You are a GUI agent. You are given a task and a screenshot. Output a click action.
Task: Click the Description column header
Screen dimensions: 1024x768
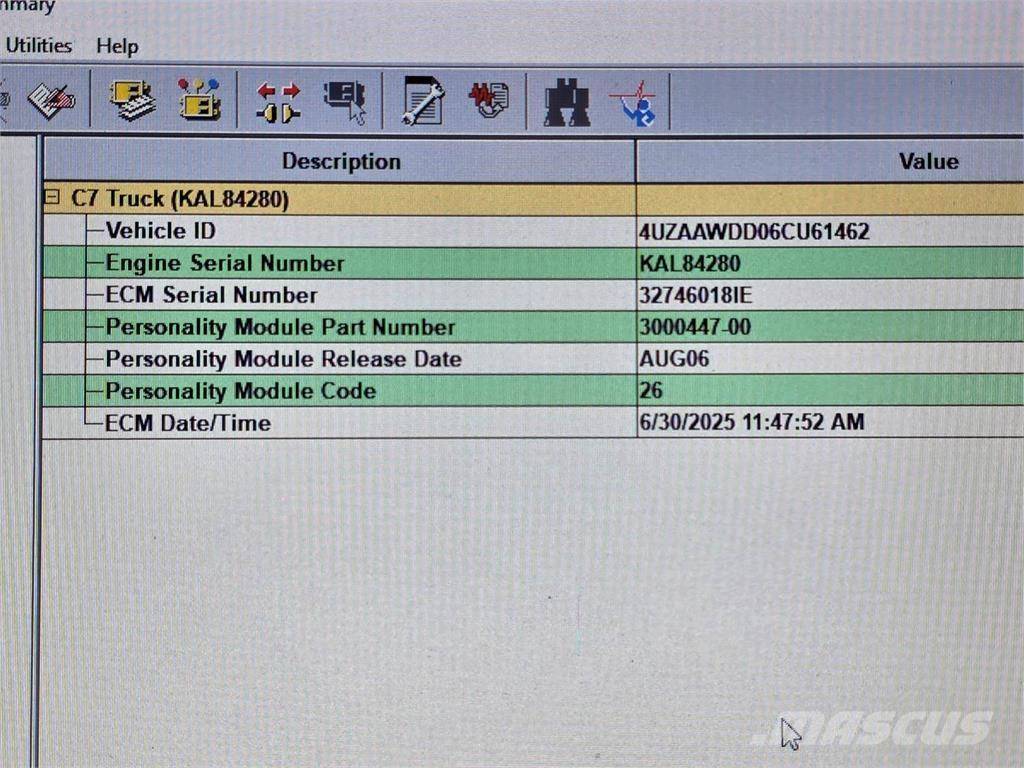click(x=340, y=161)
